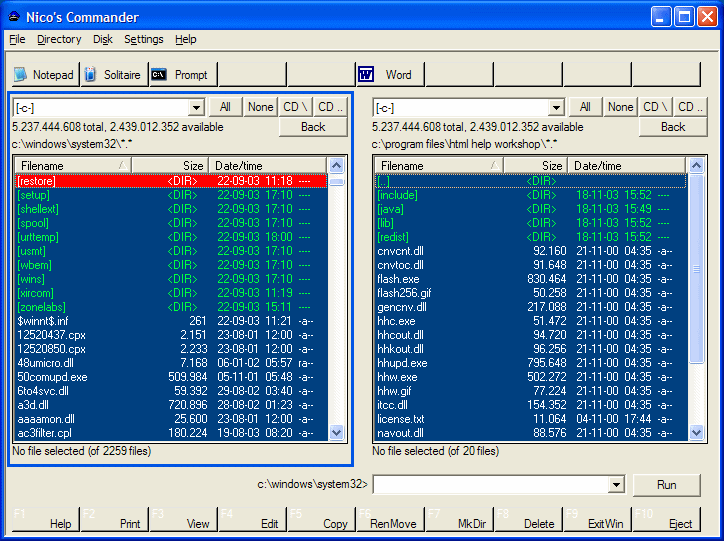Click the F1 Help button

click(x=45, y=519)
